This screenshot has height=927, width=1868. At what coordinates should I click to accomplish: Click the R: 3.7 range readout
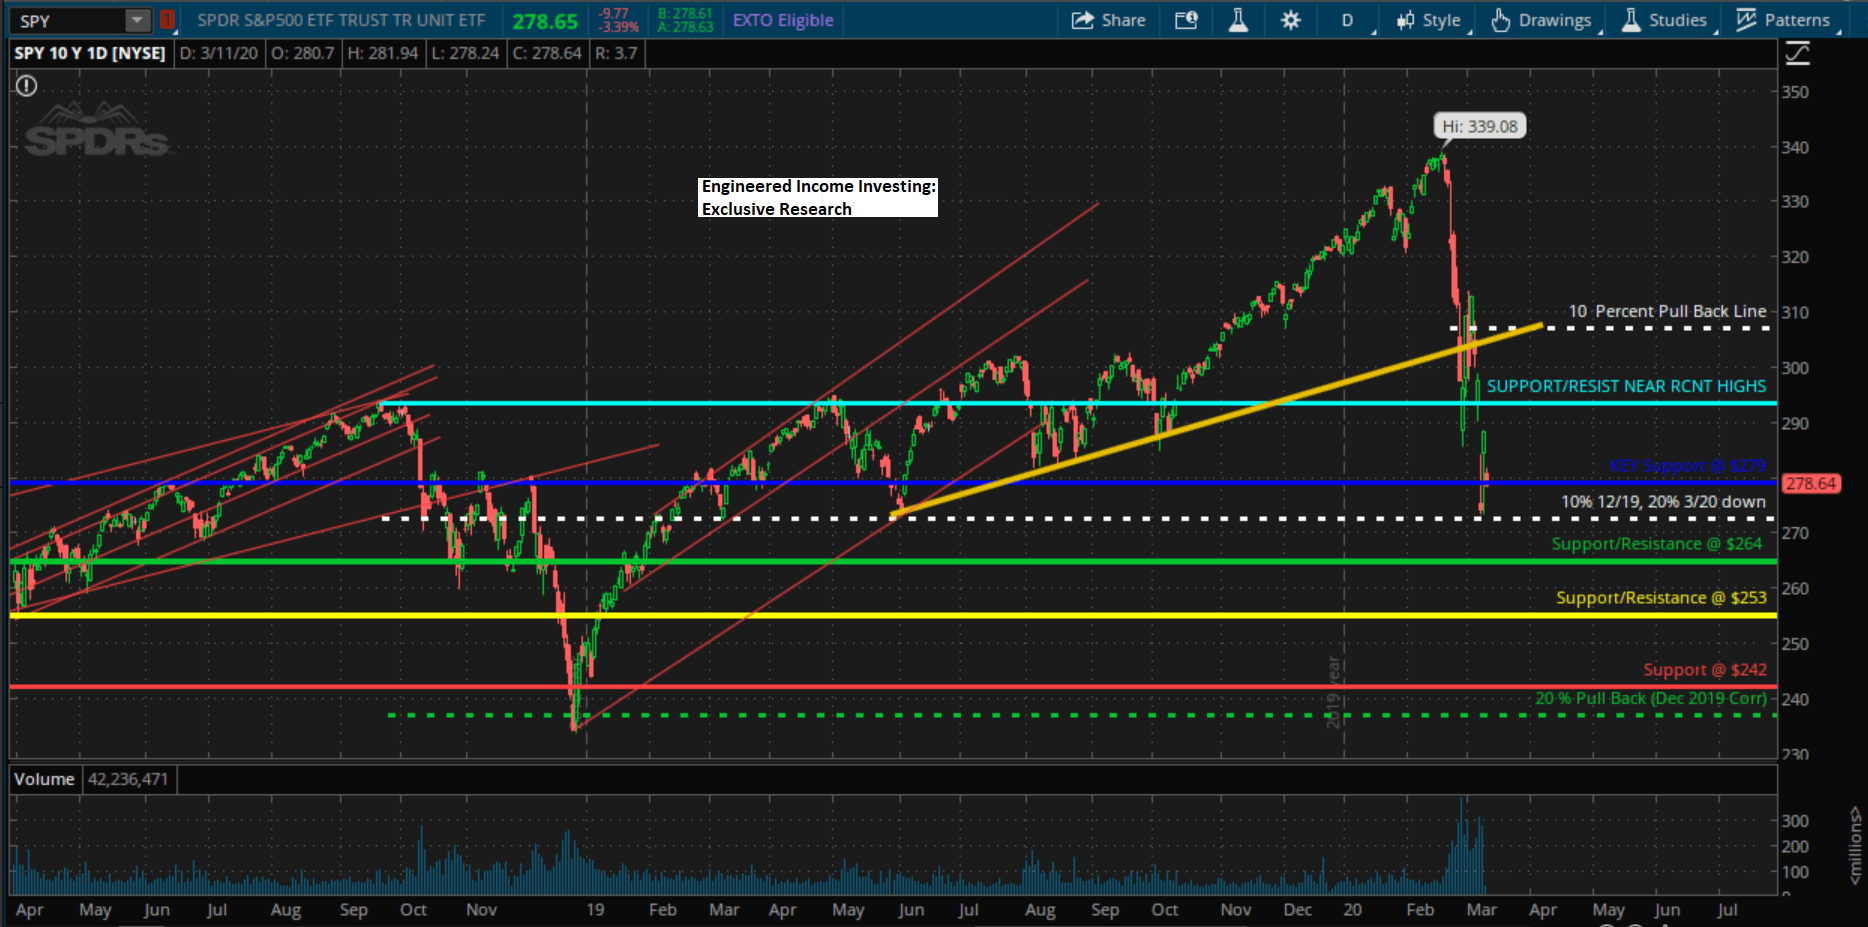click(x=616, y=53)
